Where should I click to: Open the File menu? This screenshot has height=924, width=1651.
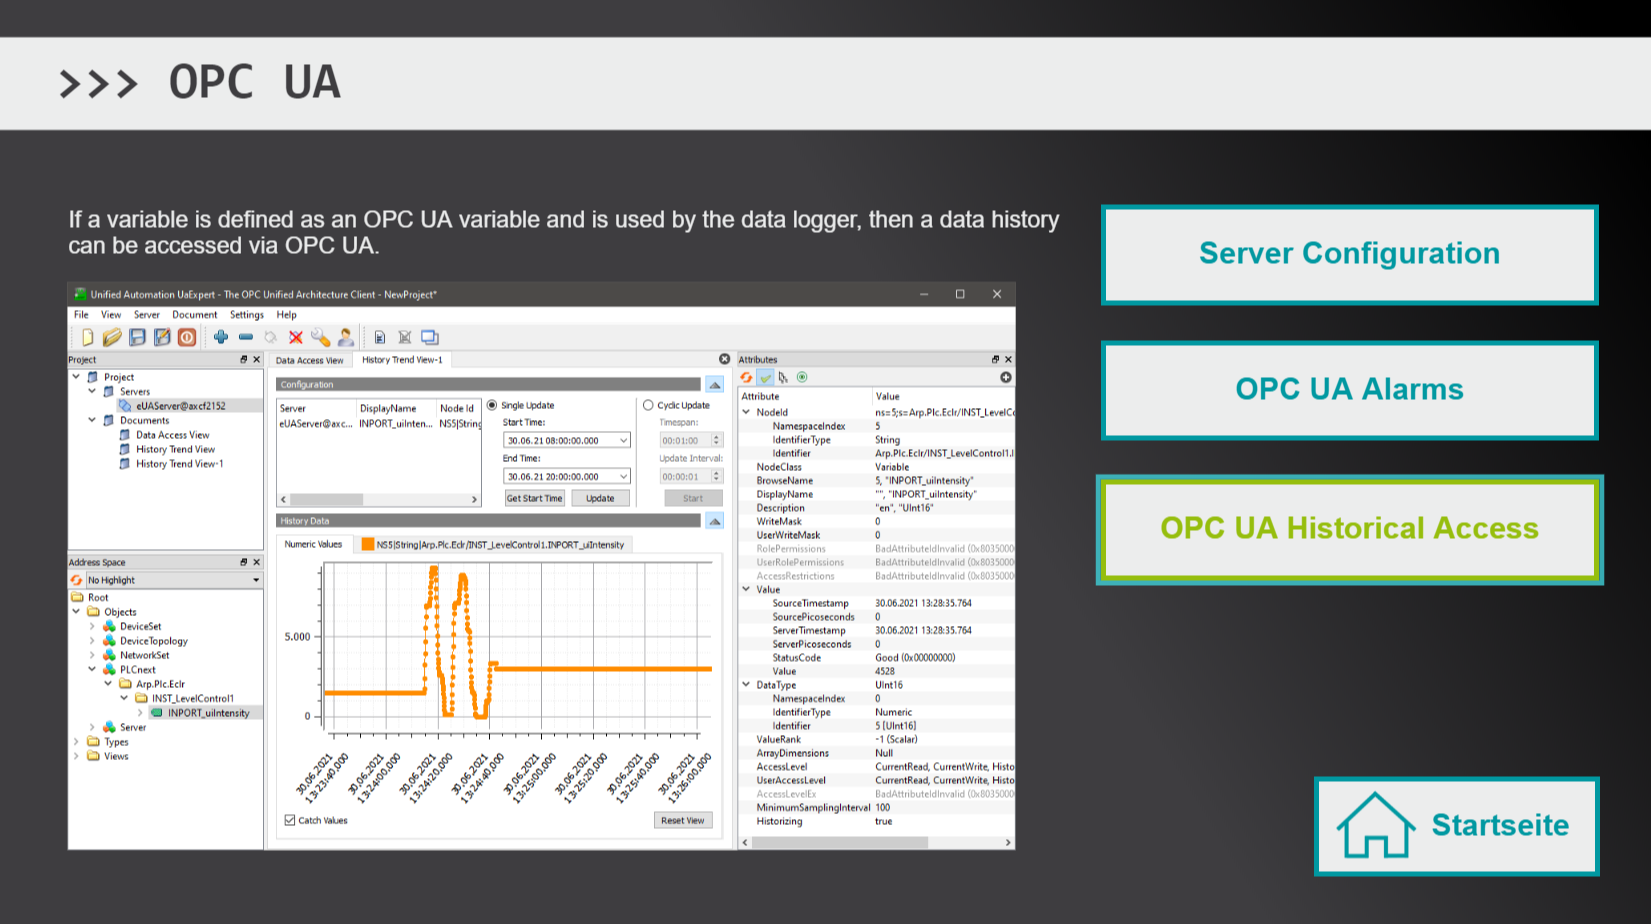click(x=81, y=314)
